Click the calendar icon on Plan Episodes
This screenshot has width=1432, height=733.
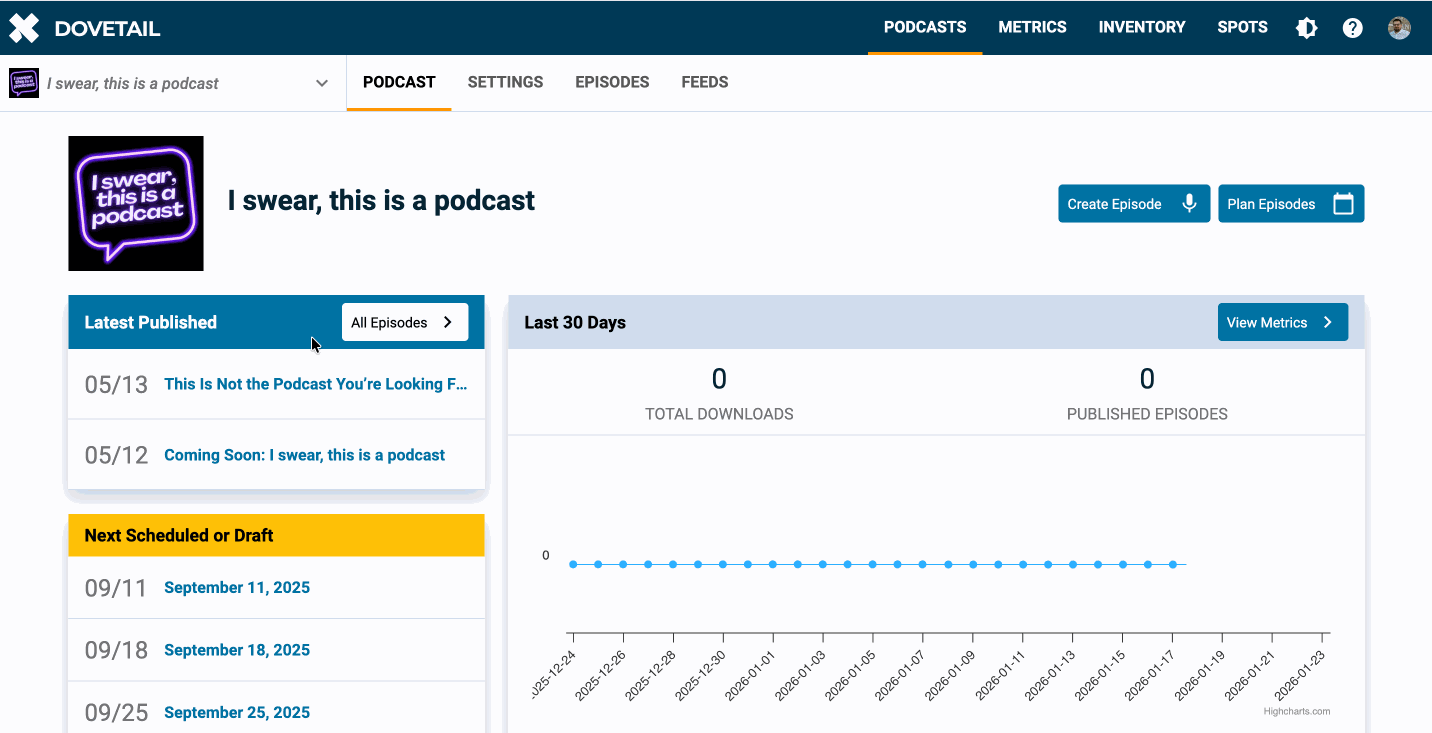pos(1343,204)
